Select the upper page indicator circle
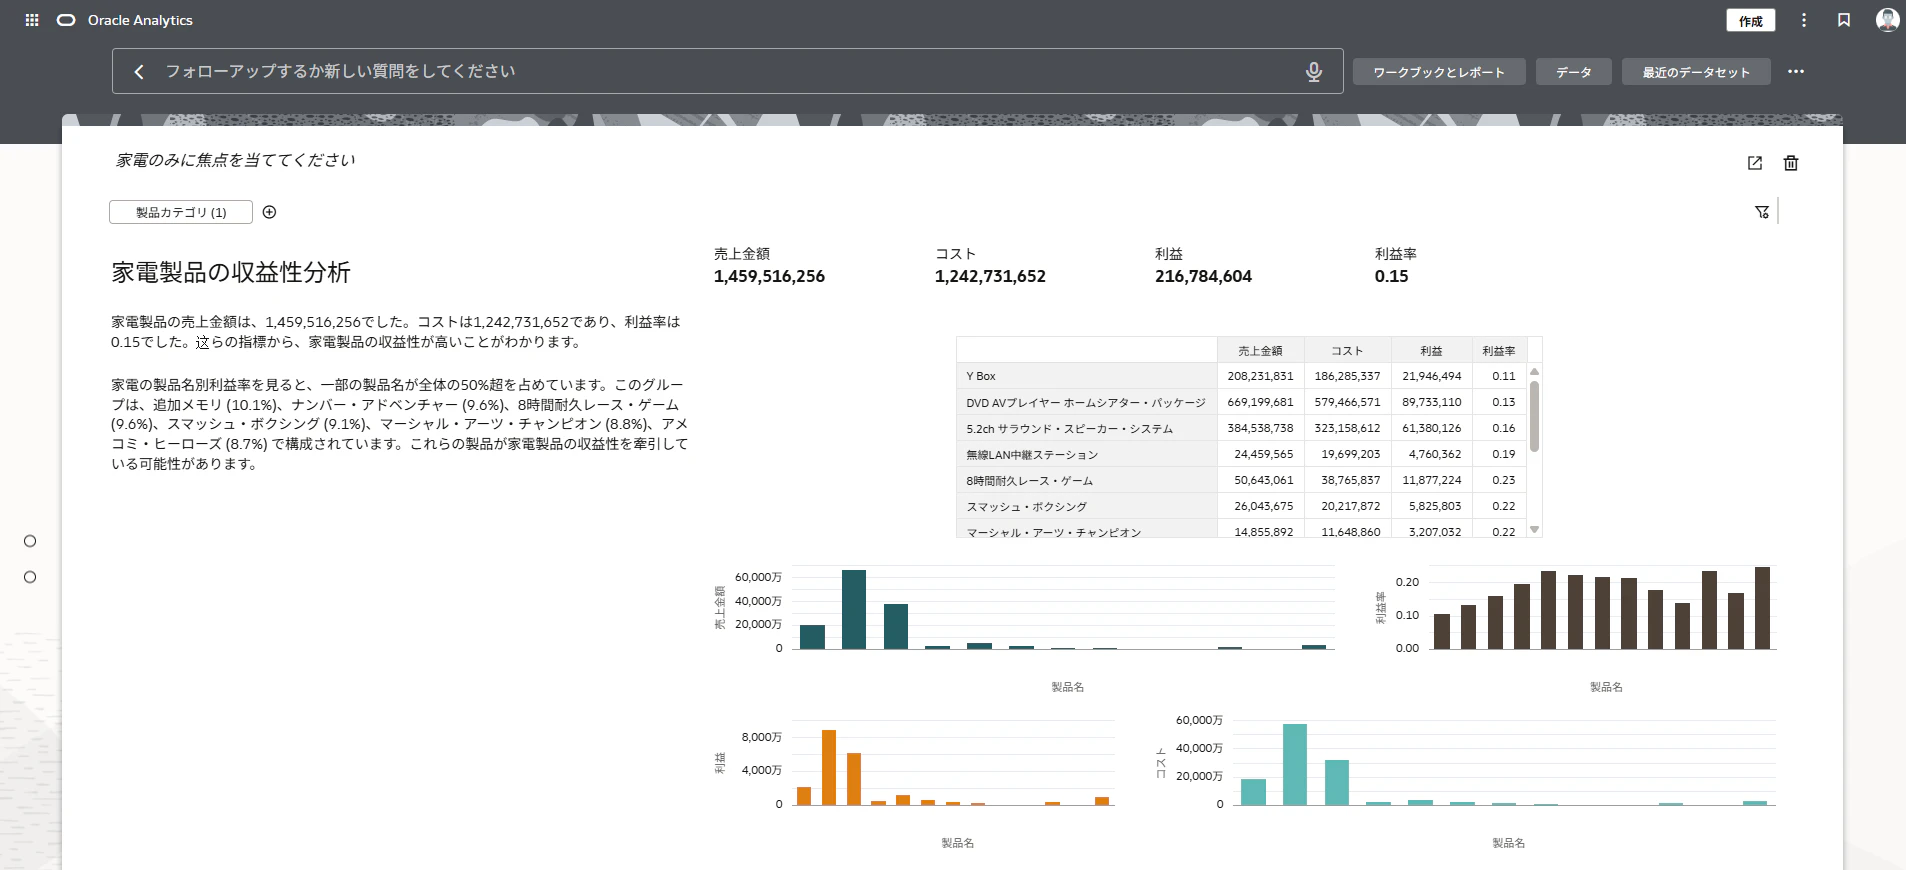The height and width of the screenshot is (870, 1906). coord(30,541)
